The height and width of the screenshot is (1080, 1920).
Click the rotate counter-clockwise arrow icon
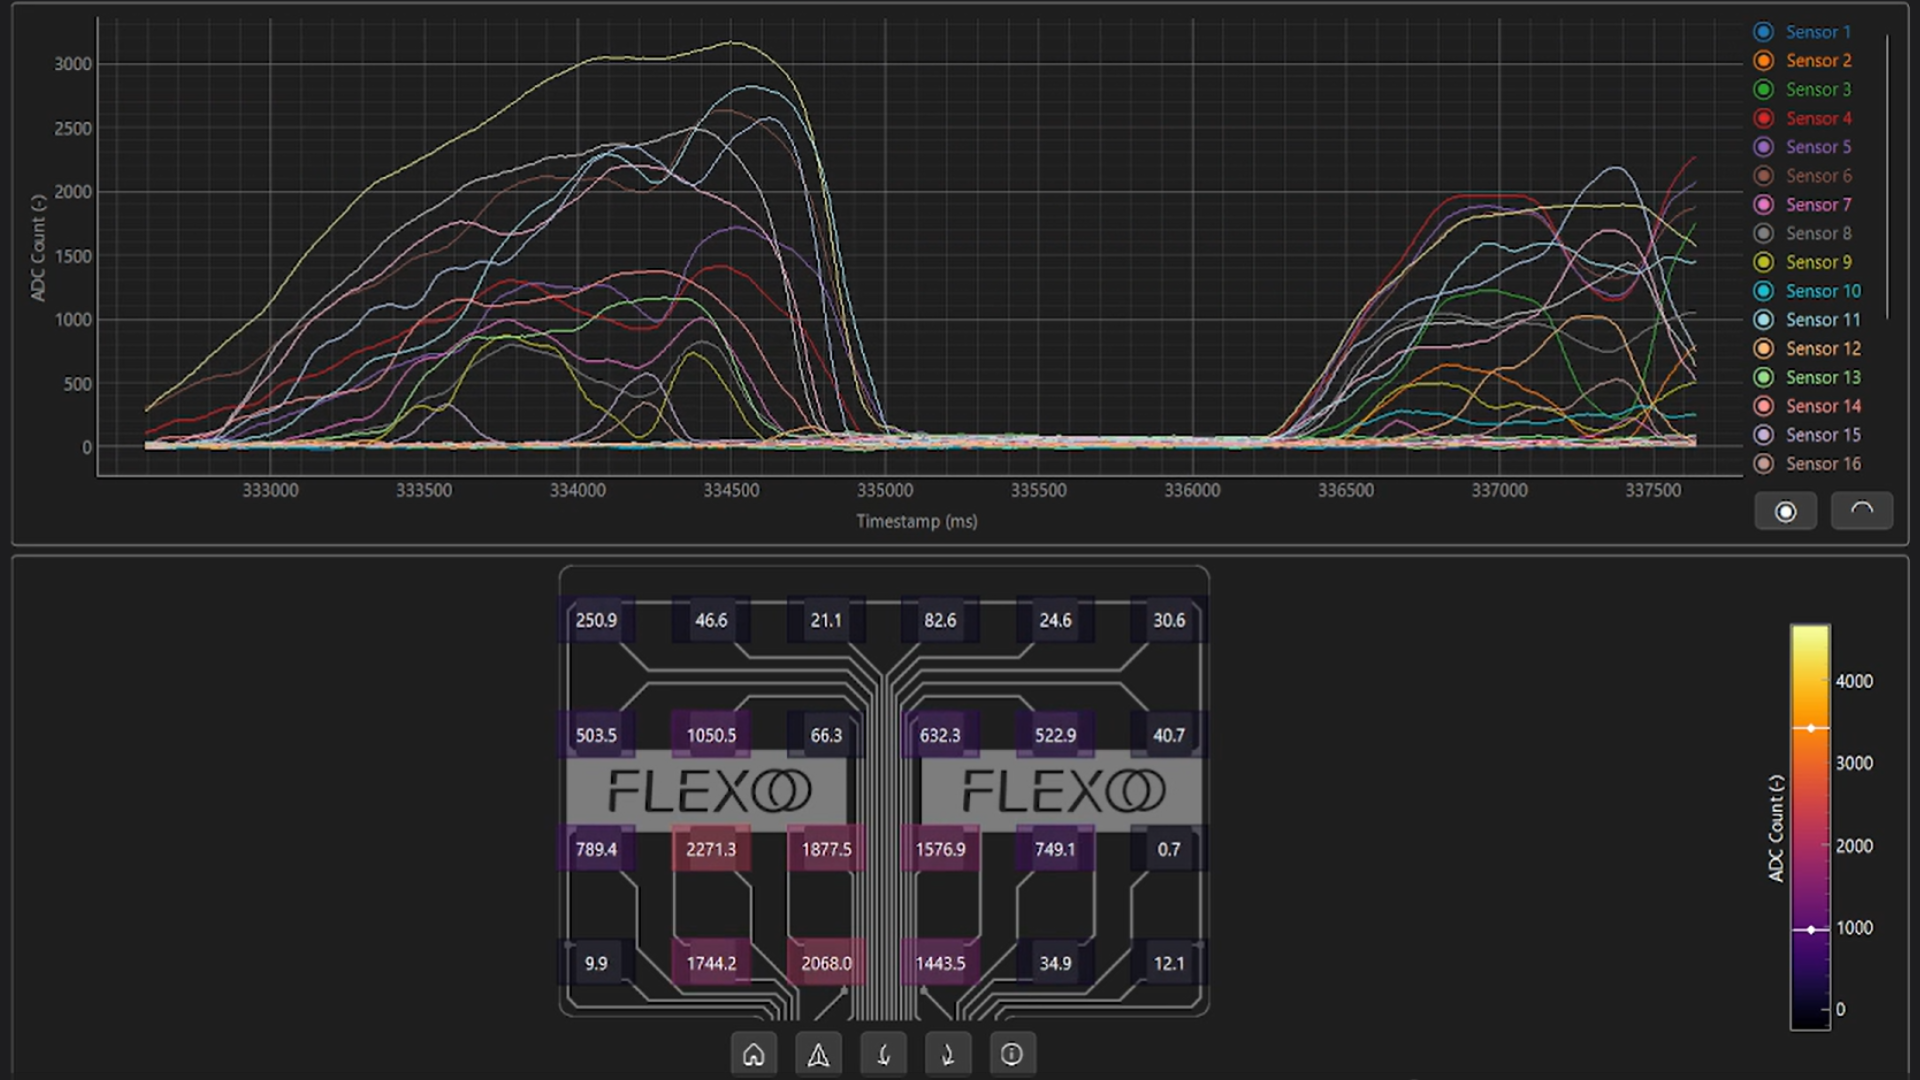point(883,1054)
